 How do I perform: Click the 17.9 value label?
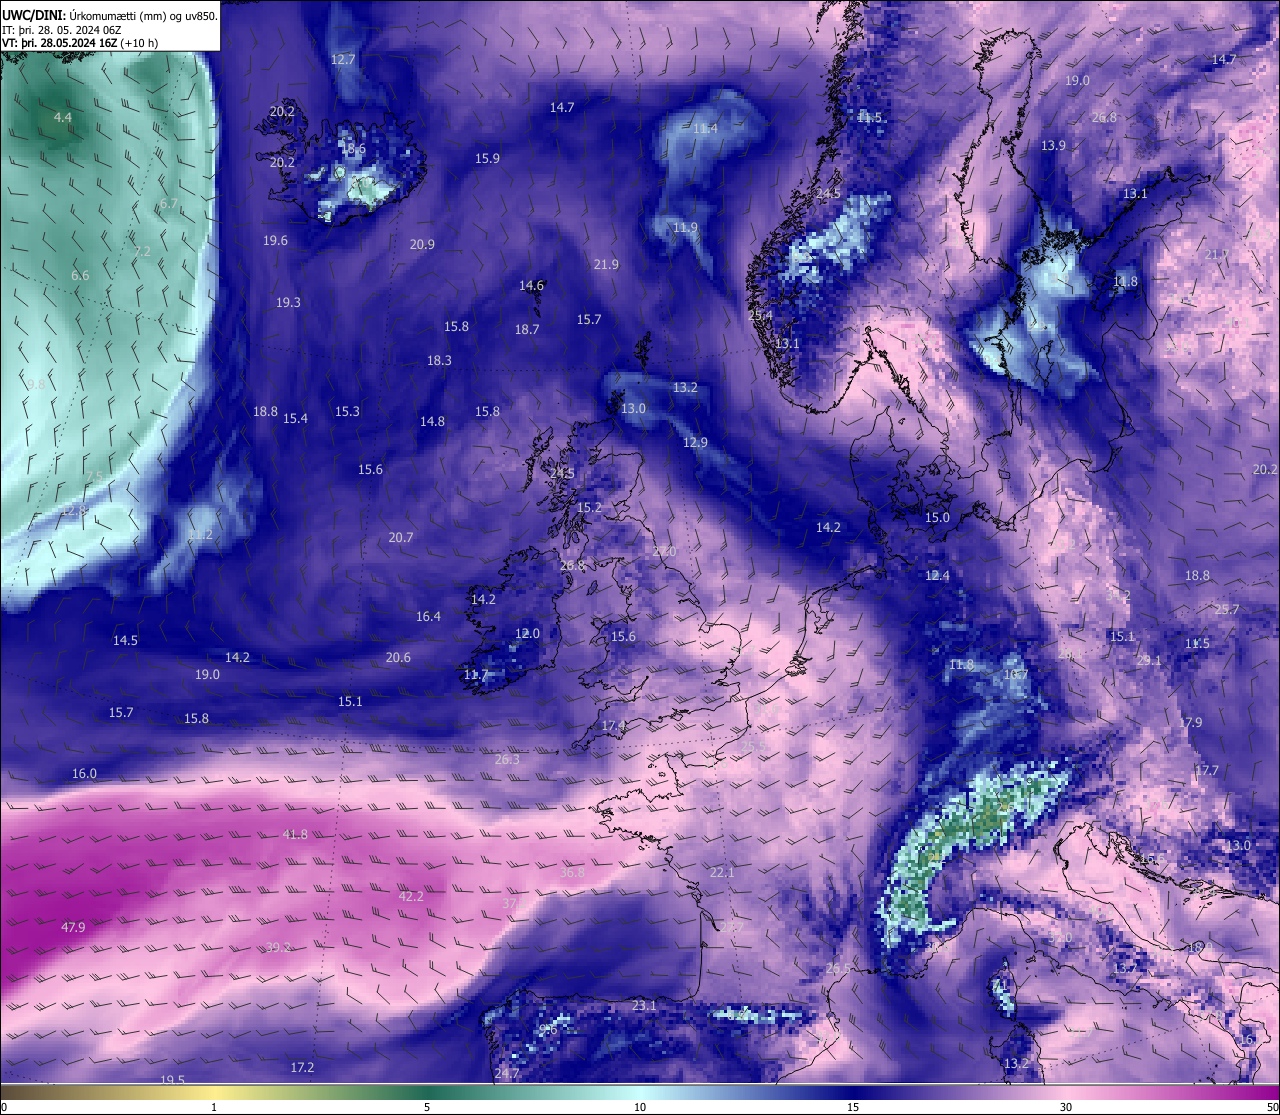[1190, 722]
